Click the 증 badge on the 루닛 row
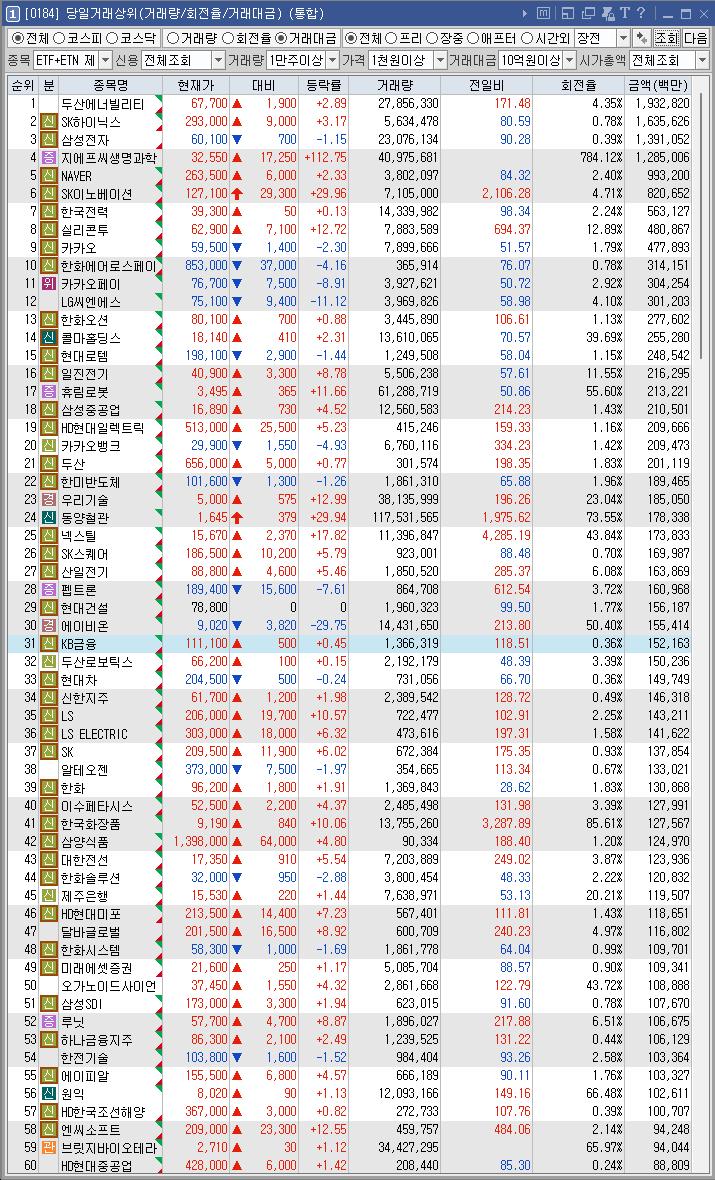 (x=49, y=1022)
